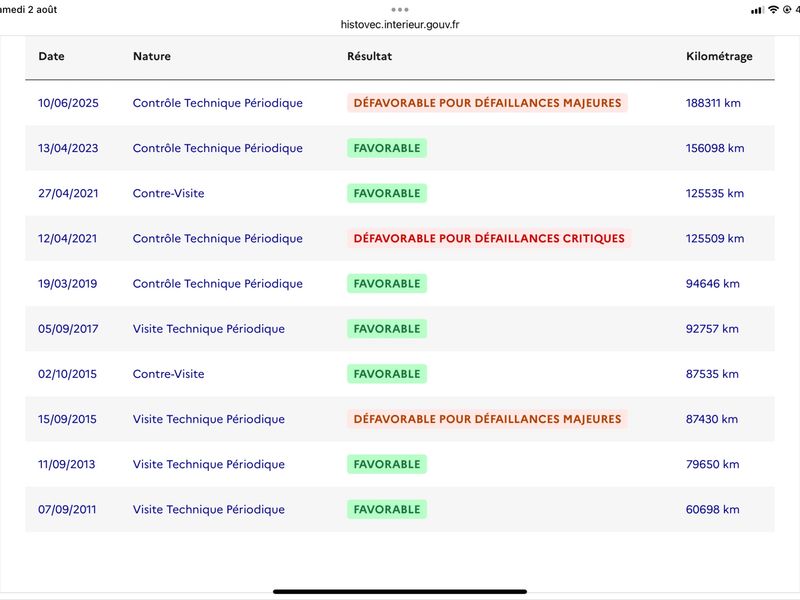Click the 125509 km mileage

coord(715,239)
